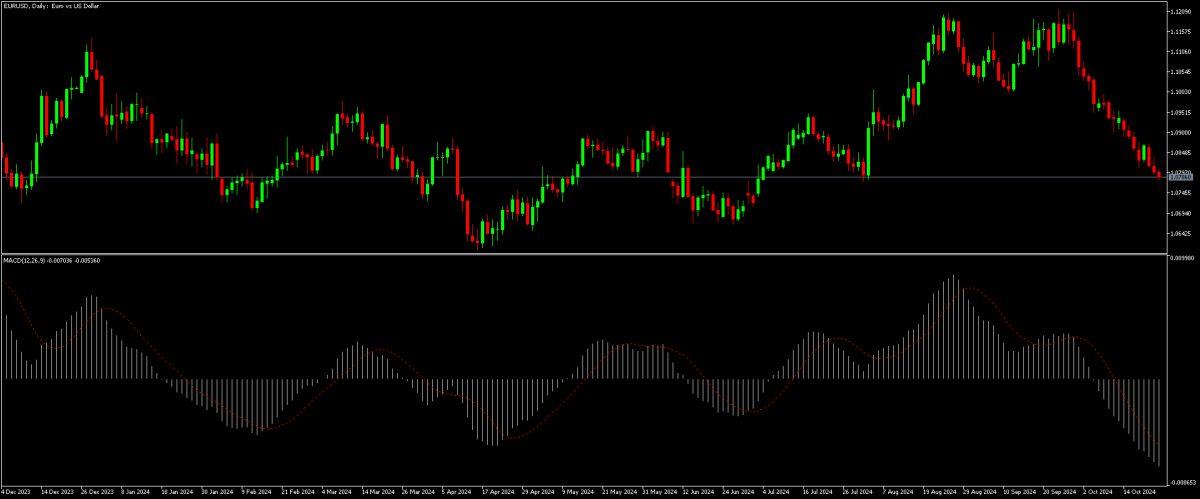This screenshot has height=499, width=1200.
Task: Click the 17 Apr 2024 time axis label
Action: click(496, 493)
